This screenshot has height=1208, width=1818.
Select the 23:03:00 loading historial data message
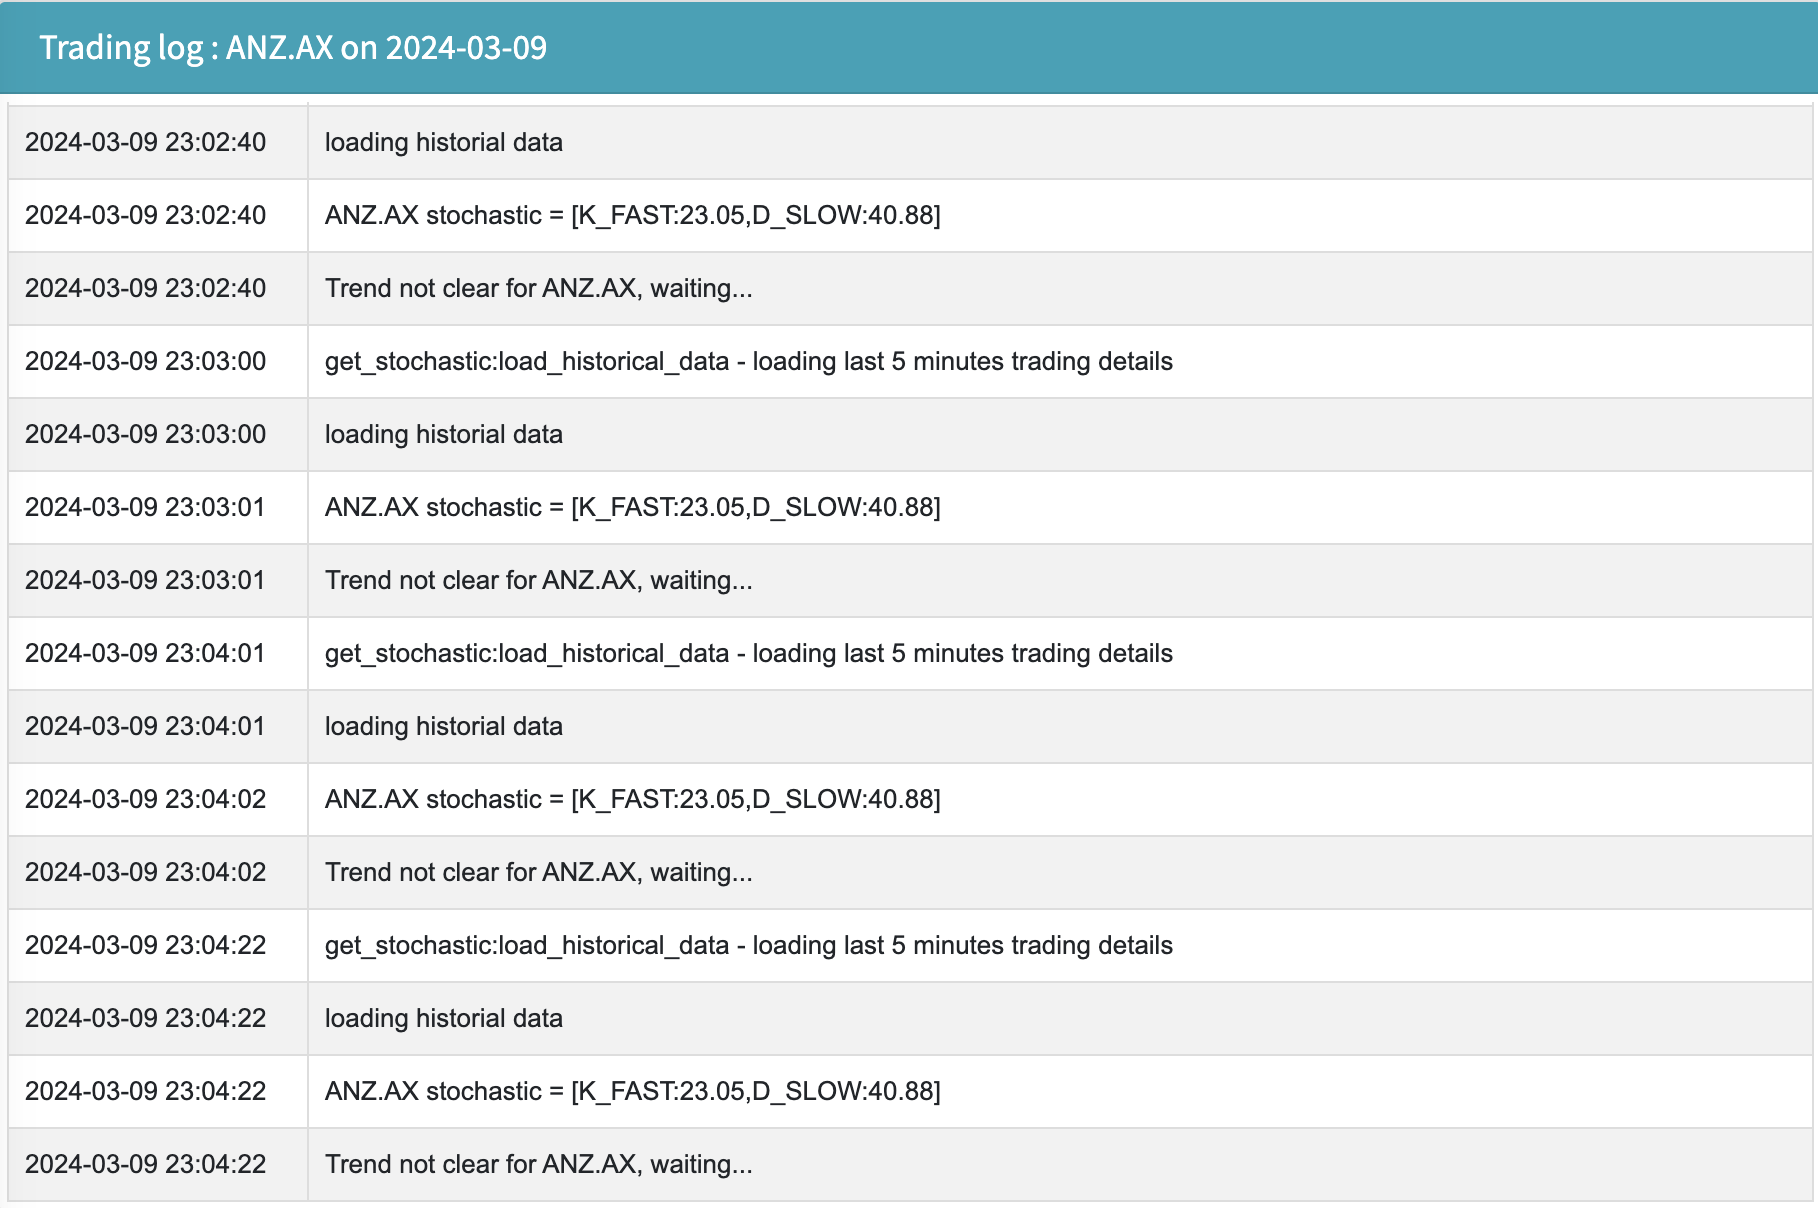(x=443, y=434)
